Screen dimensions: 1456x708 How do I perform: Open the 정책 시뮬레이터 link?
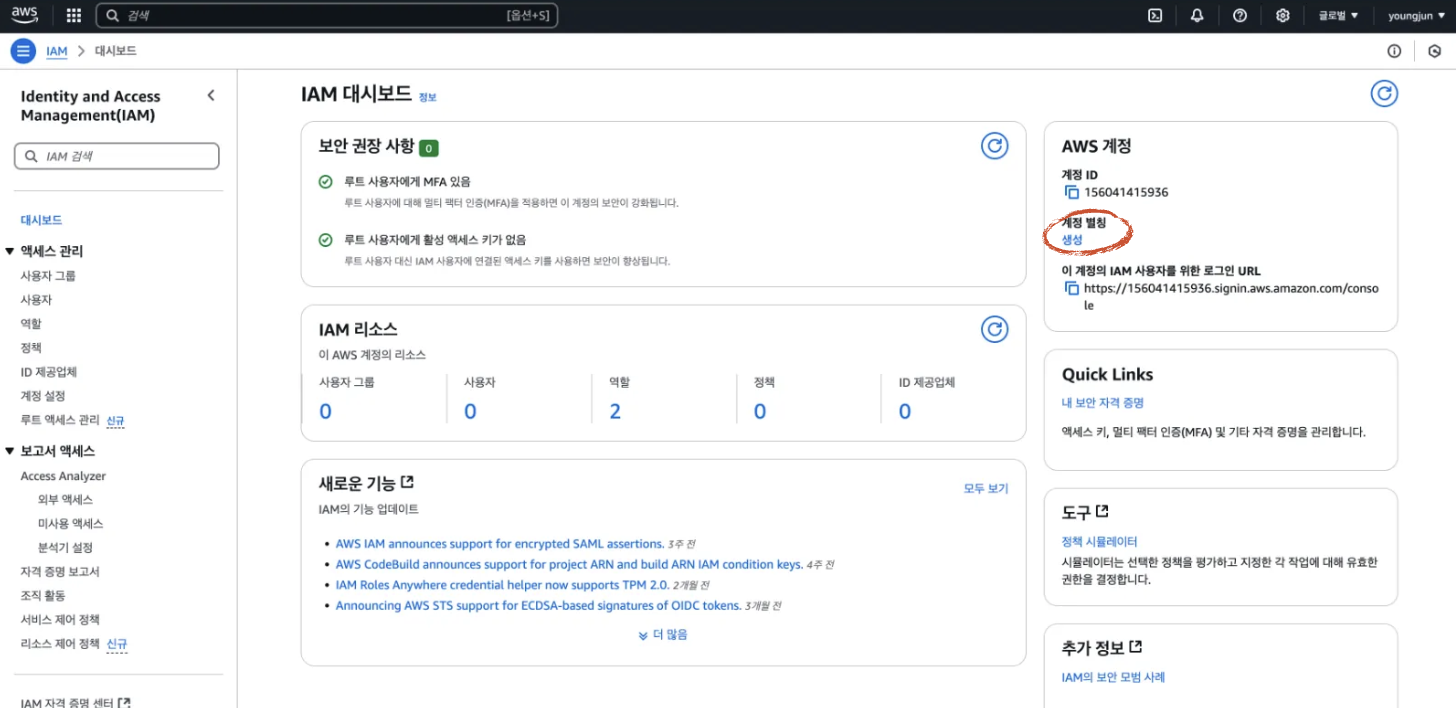coord(1099,541)
